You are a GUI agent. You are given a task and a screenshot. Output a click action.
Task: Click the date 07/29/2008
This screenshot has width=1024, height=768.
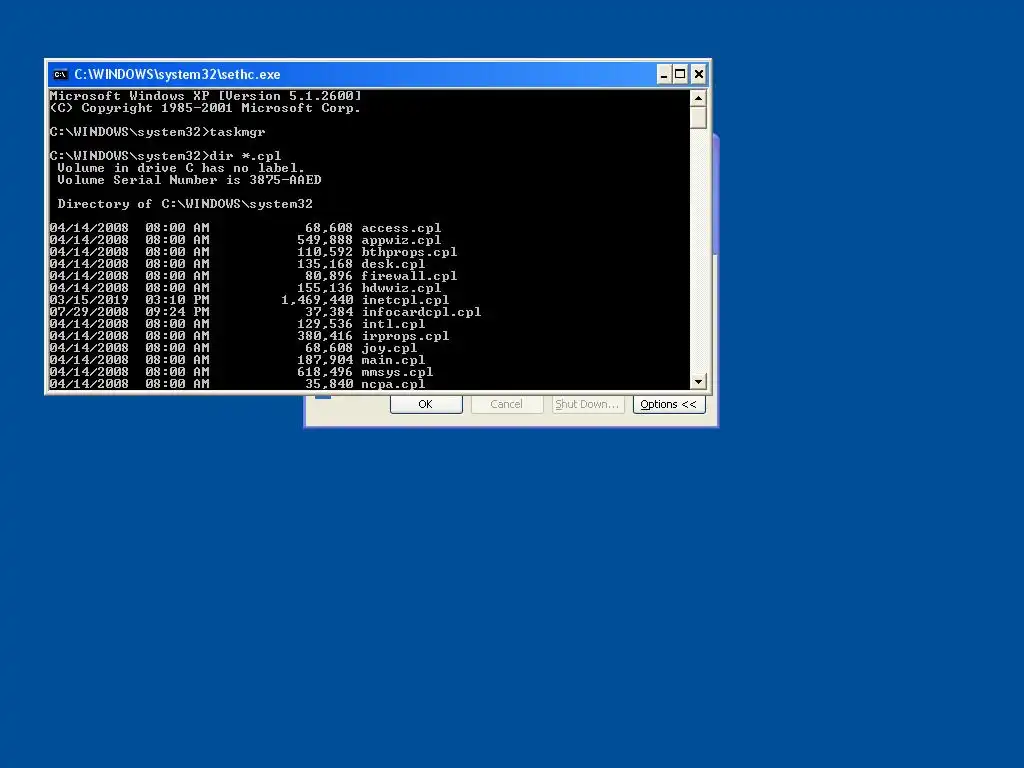tap(89, 312)
